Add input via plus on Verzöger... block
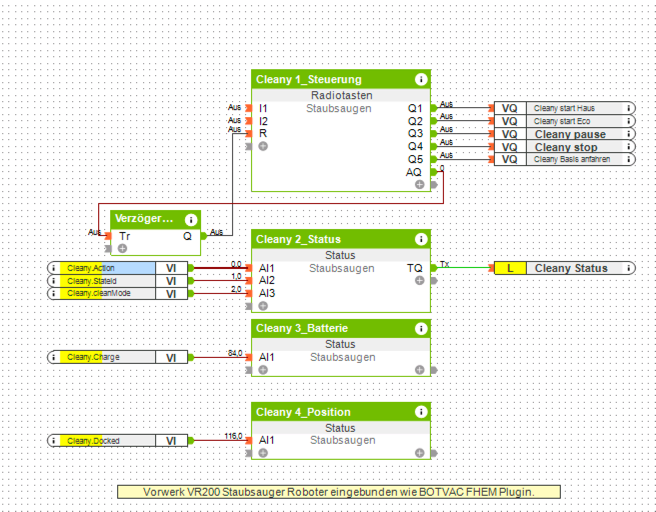The height and width of the screenshot is (512, 656). 122,248
